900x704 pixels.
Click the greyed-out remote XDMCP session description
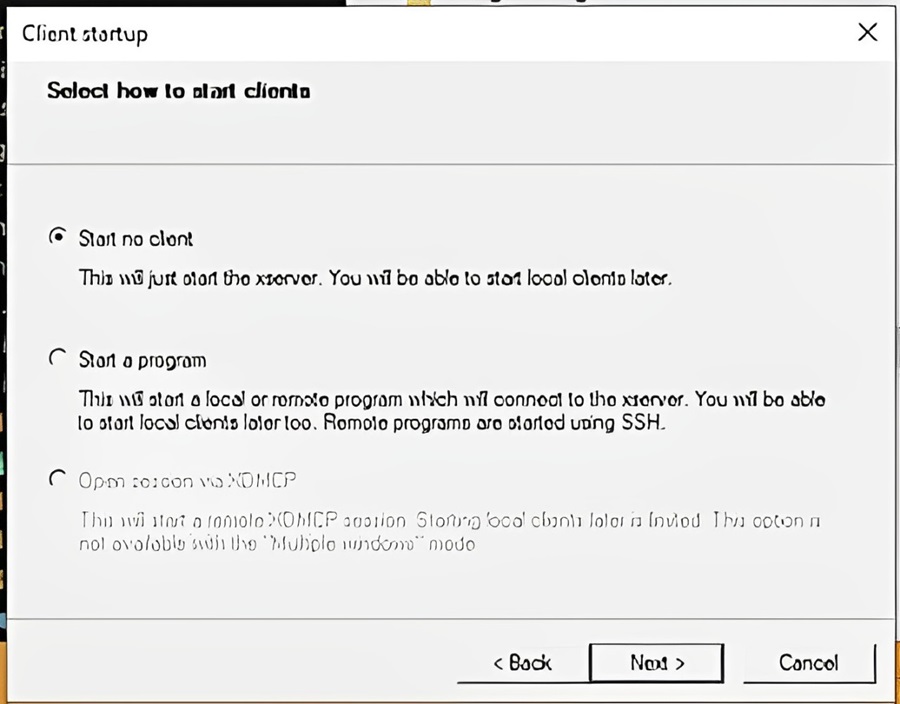click(x=450, y=521)
